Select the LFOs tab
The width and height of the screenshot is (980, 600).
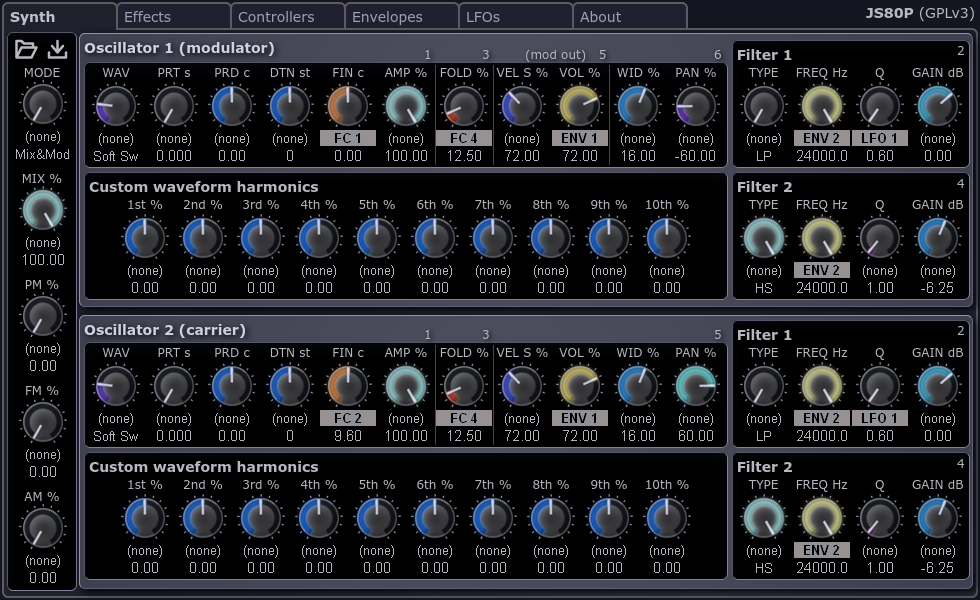point(516,16)
